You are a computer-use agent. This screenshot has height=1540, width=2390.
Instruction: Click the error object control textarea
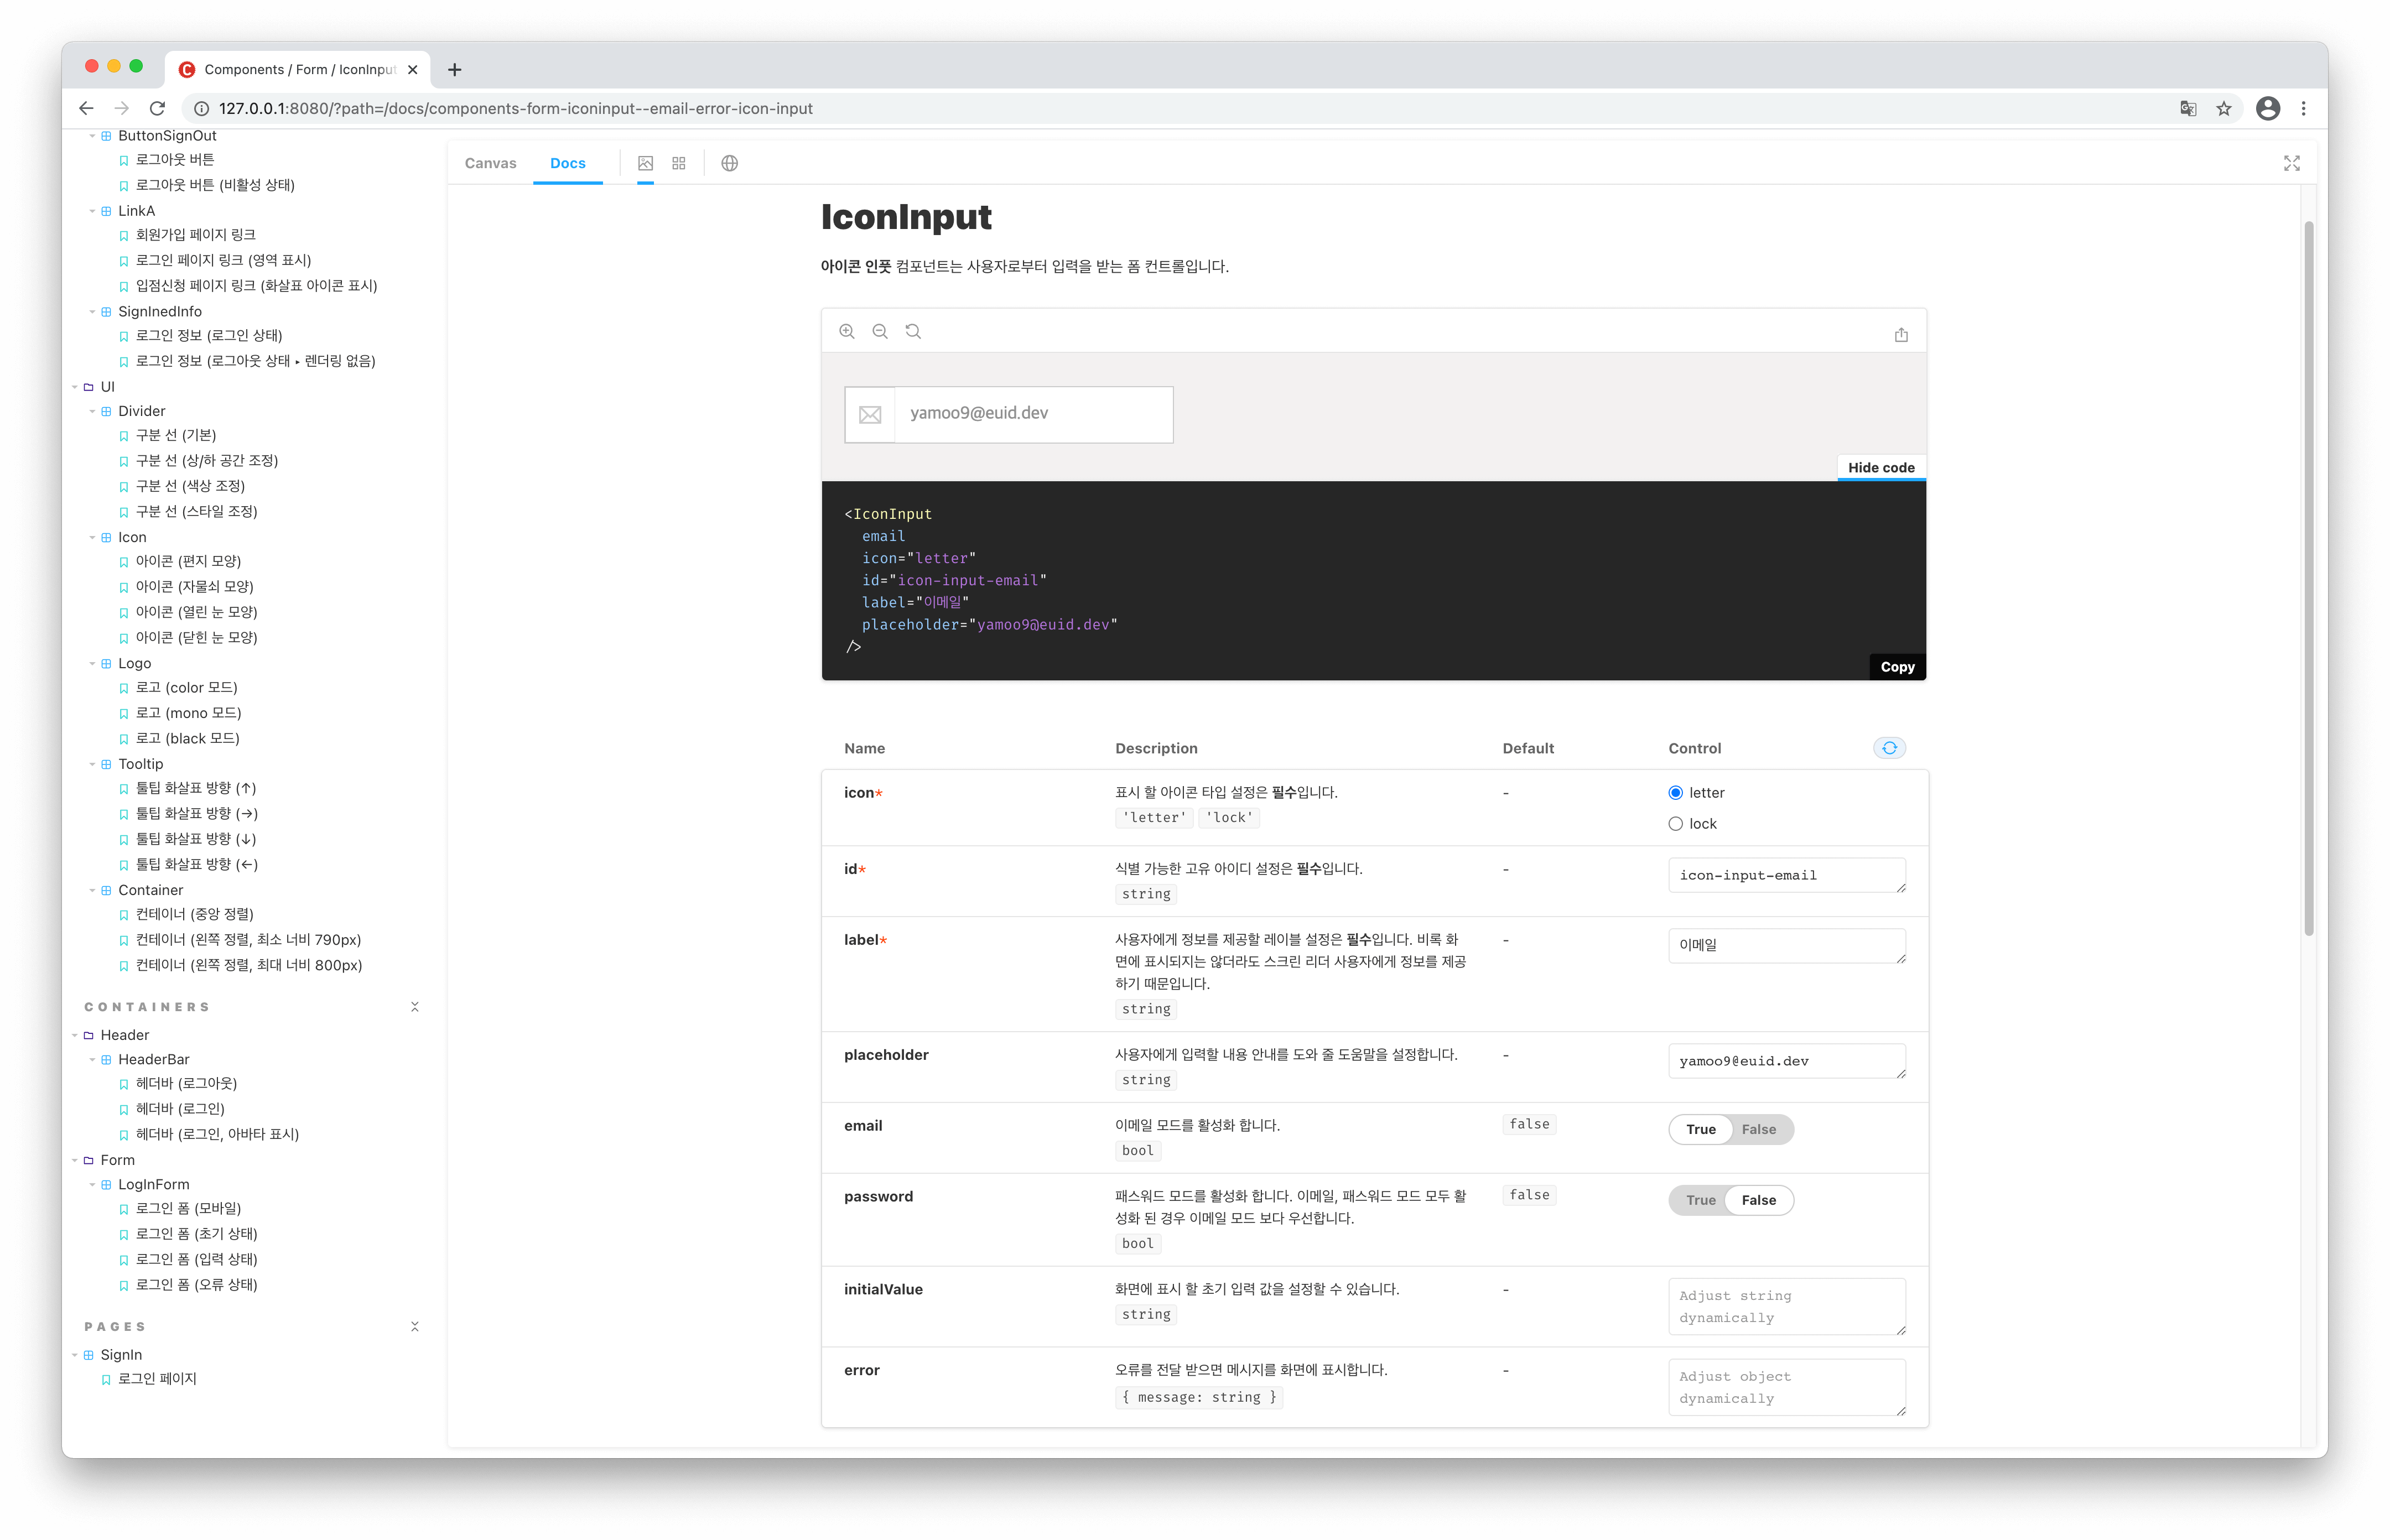pos(1787,1387)
